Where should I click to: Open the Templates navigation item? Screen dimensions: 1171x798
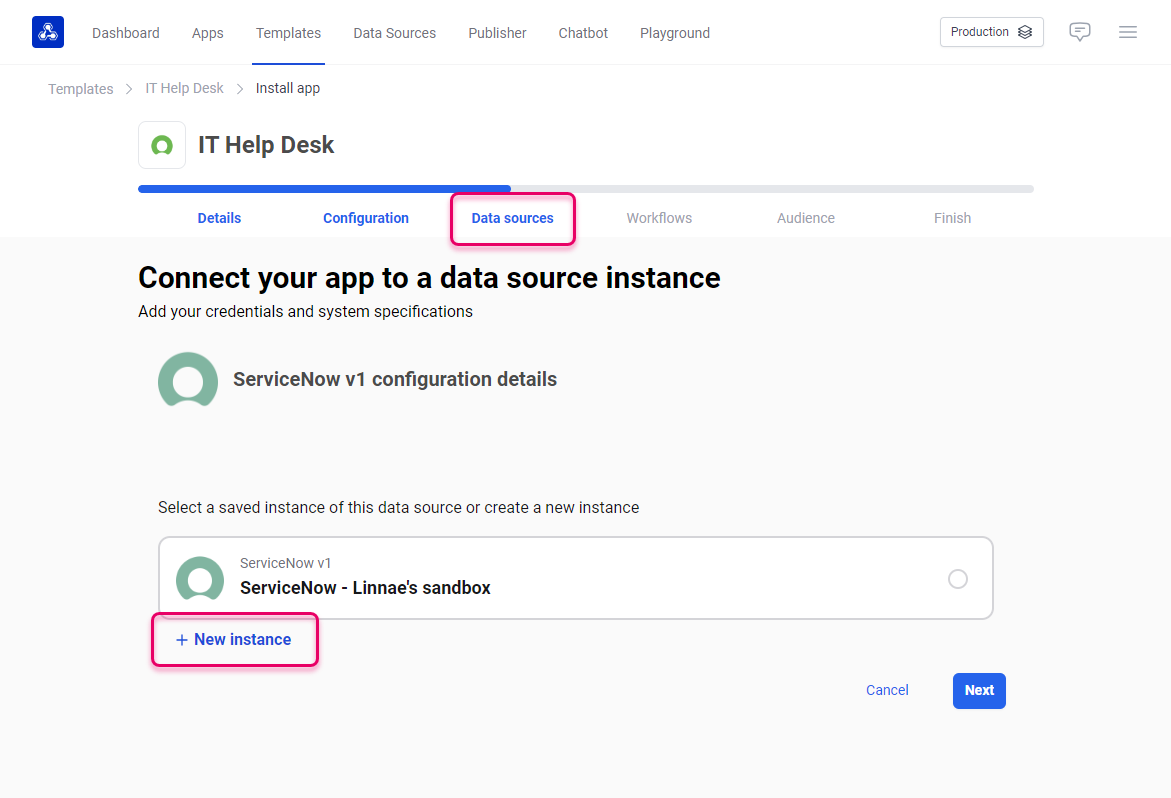(288, 33)
